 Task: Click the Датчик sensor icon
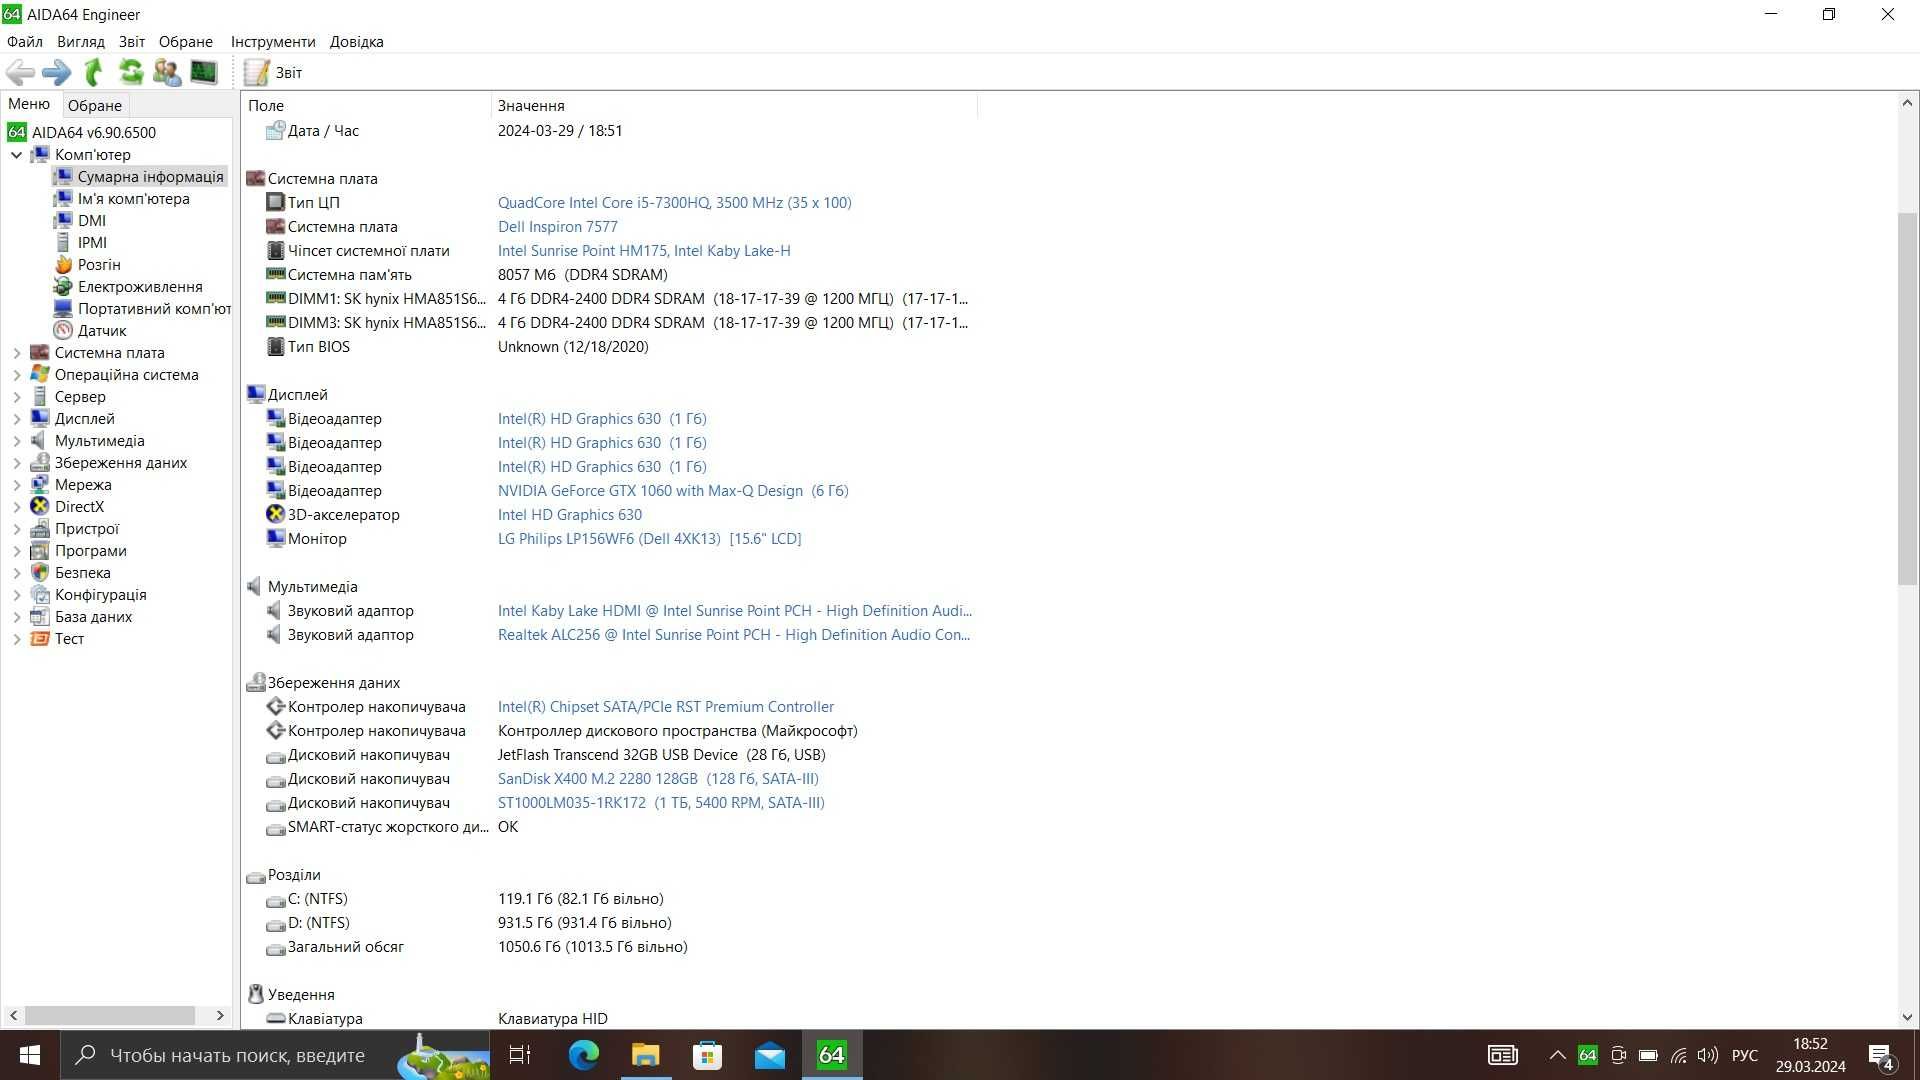click(63, 331)
